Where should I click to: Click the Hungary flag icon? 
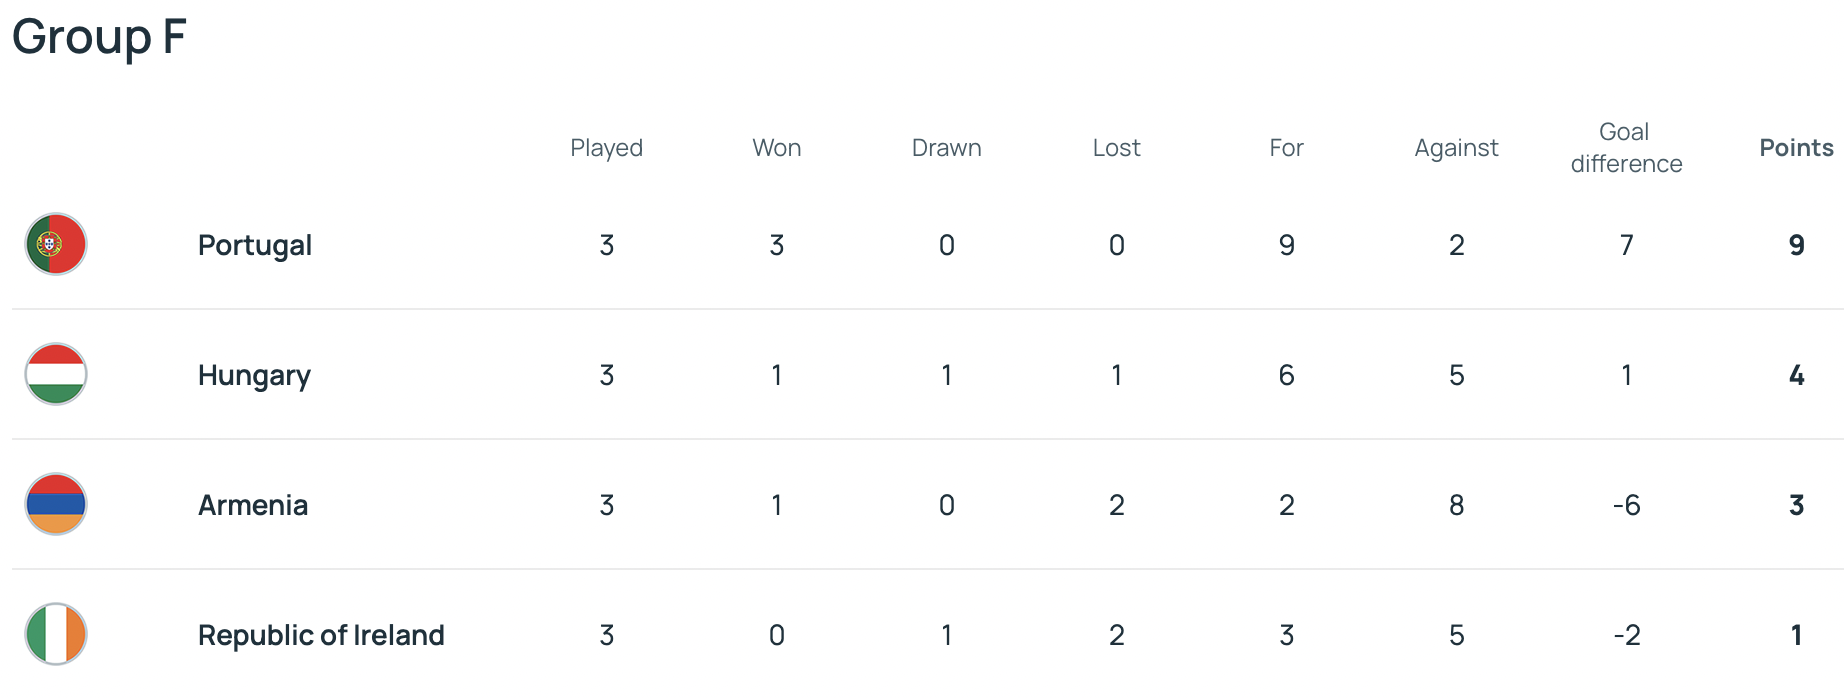pyautogui.click(x=56, y=374)
